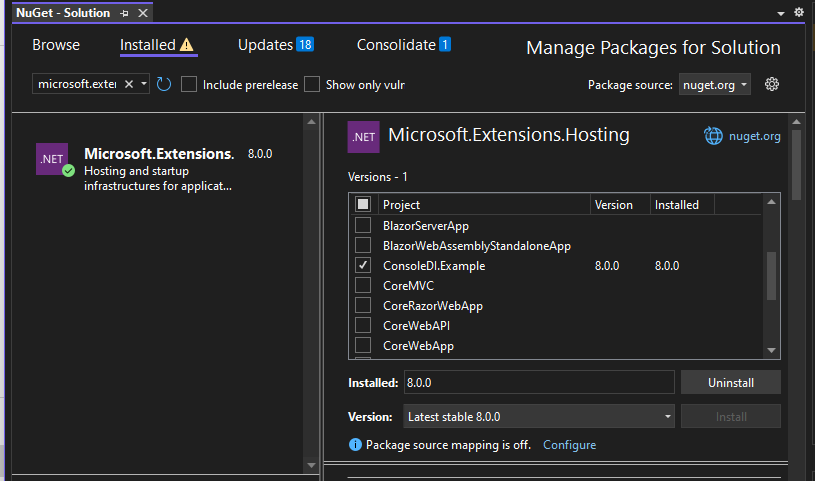Open the search box dropdown arrow

[x=144, y=85]
